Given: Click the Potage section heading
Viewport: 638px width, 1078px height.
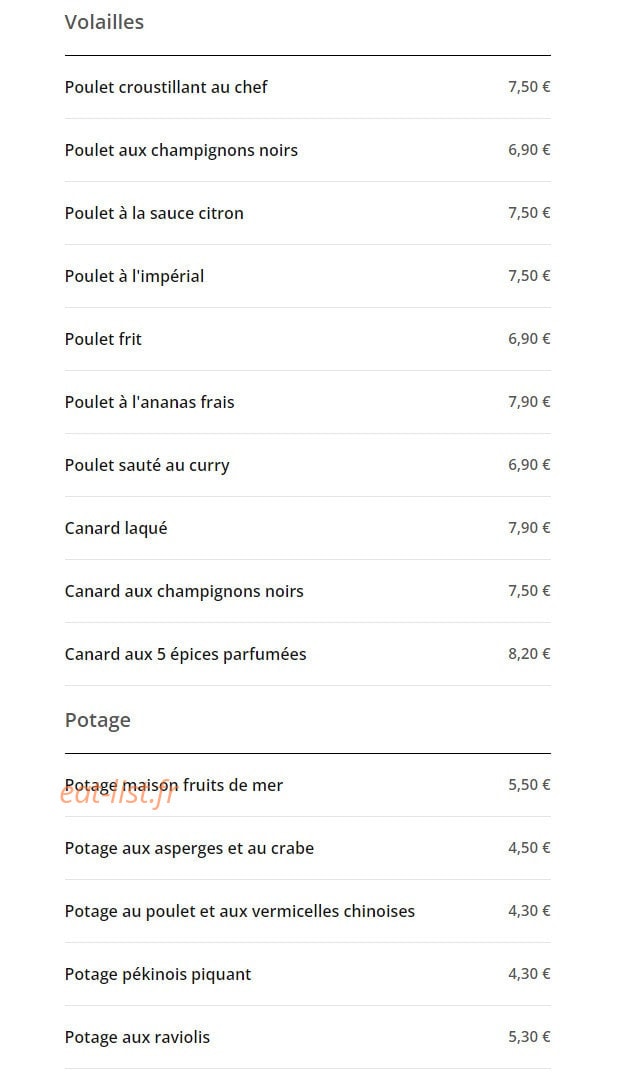Looking at the screenshot, I should click(98, 720).
